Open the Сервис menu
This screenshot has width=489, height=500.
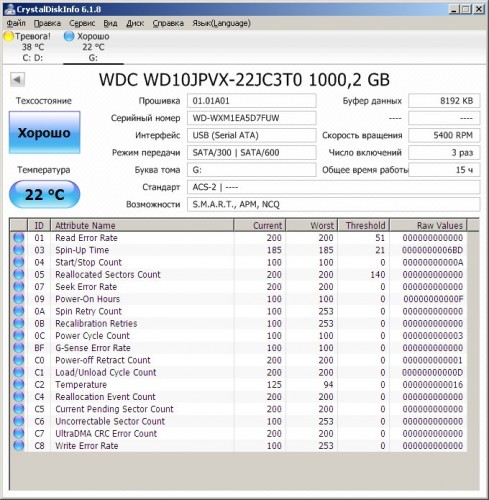tap(82, 23)
